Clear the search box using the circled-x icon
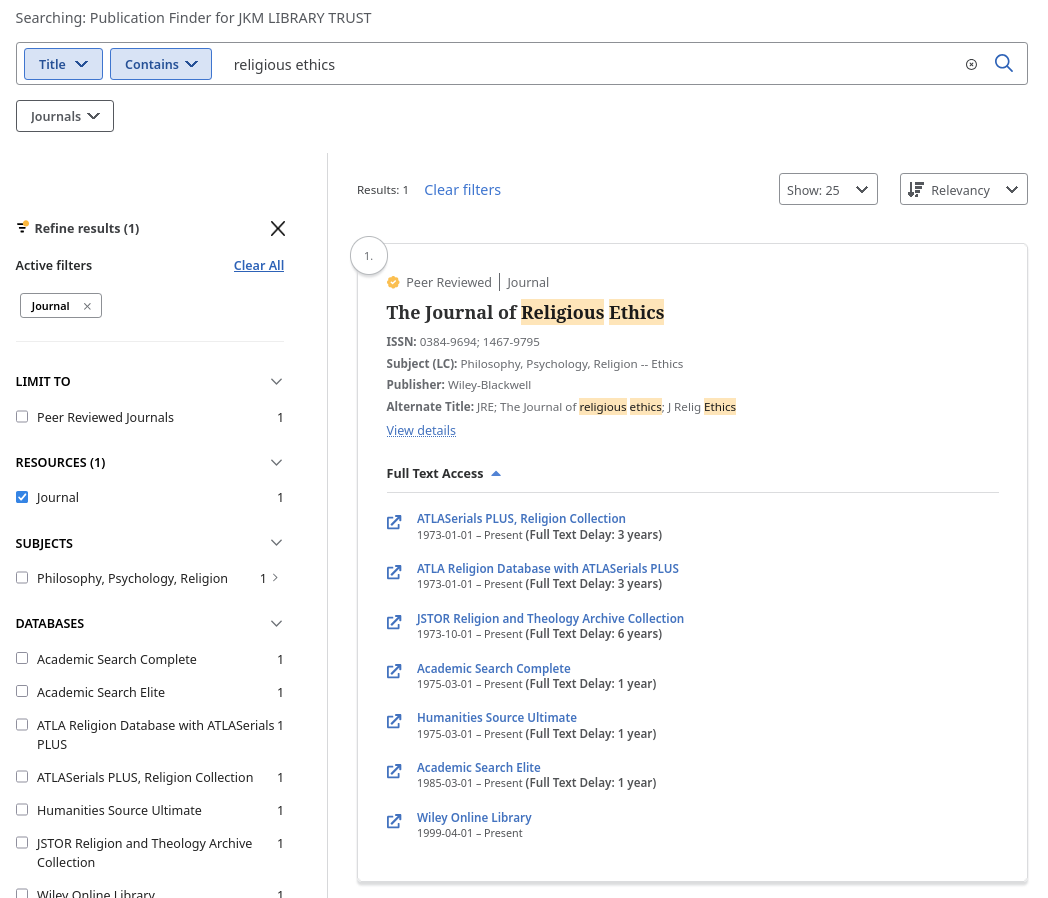Viewport: 1048px width, 898px height. point(971,64)
